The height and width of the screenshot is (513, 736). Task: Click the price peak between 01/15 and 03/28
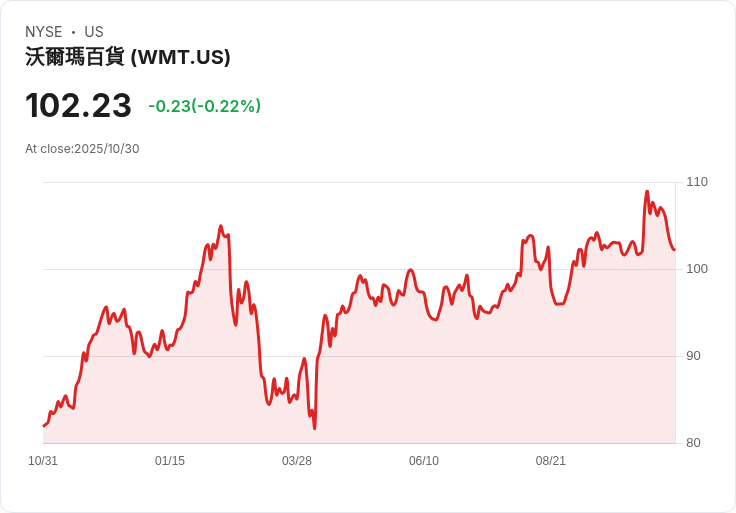point(221,227)
